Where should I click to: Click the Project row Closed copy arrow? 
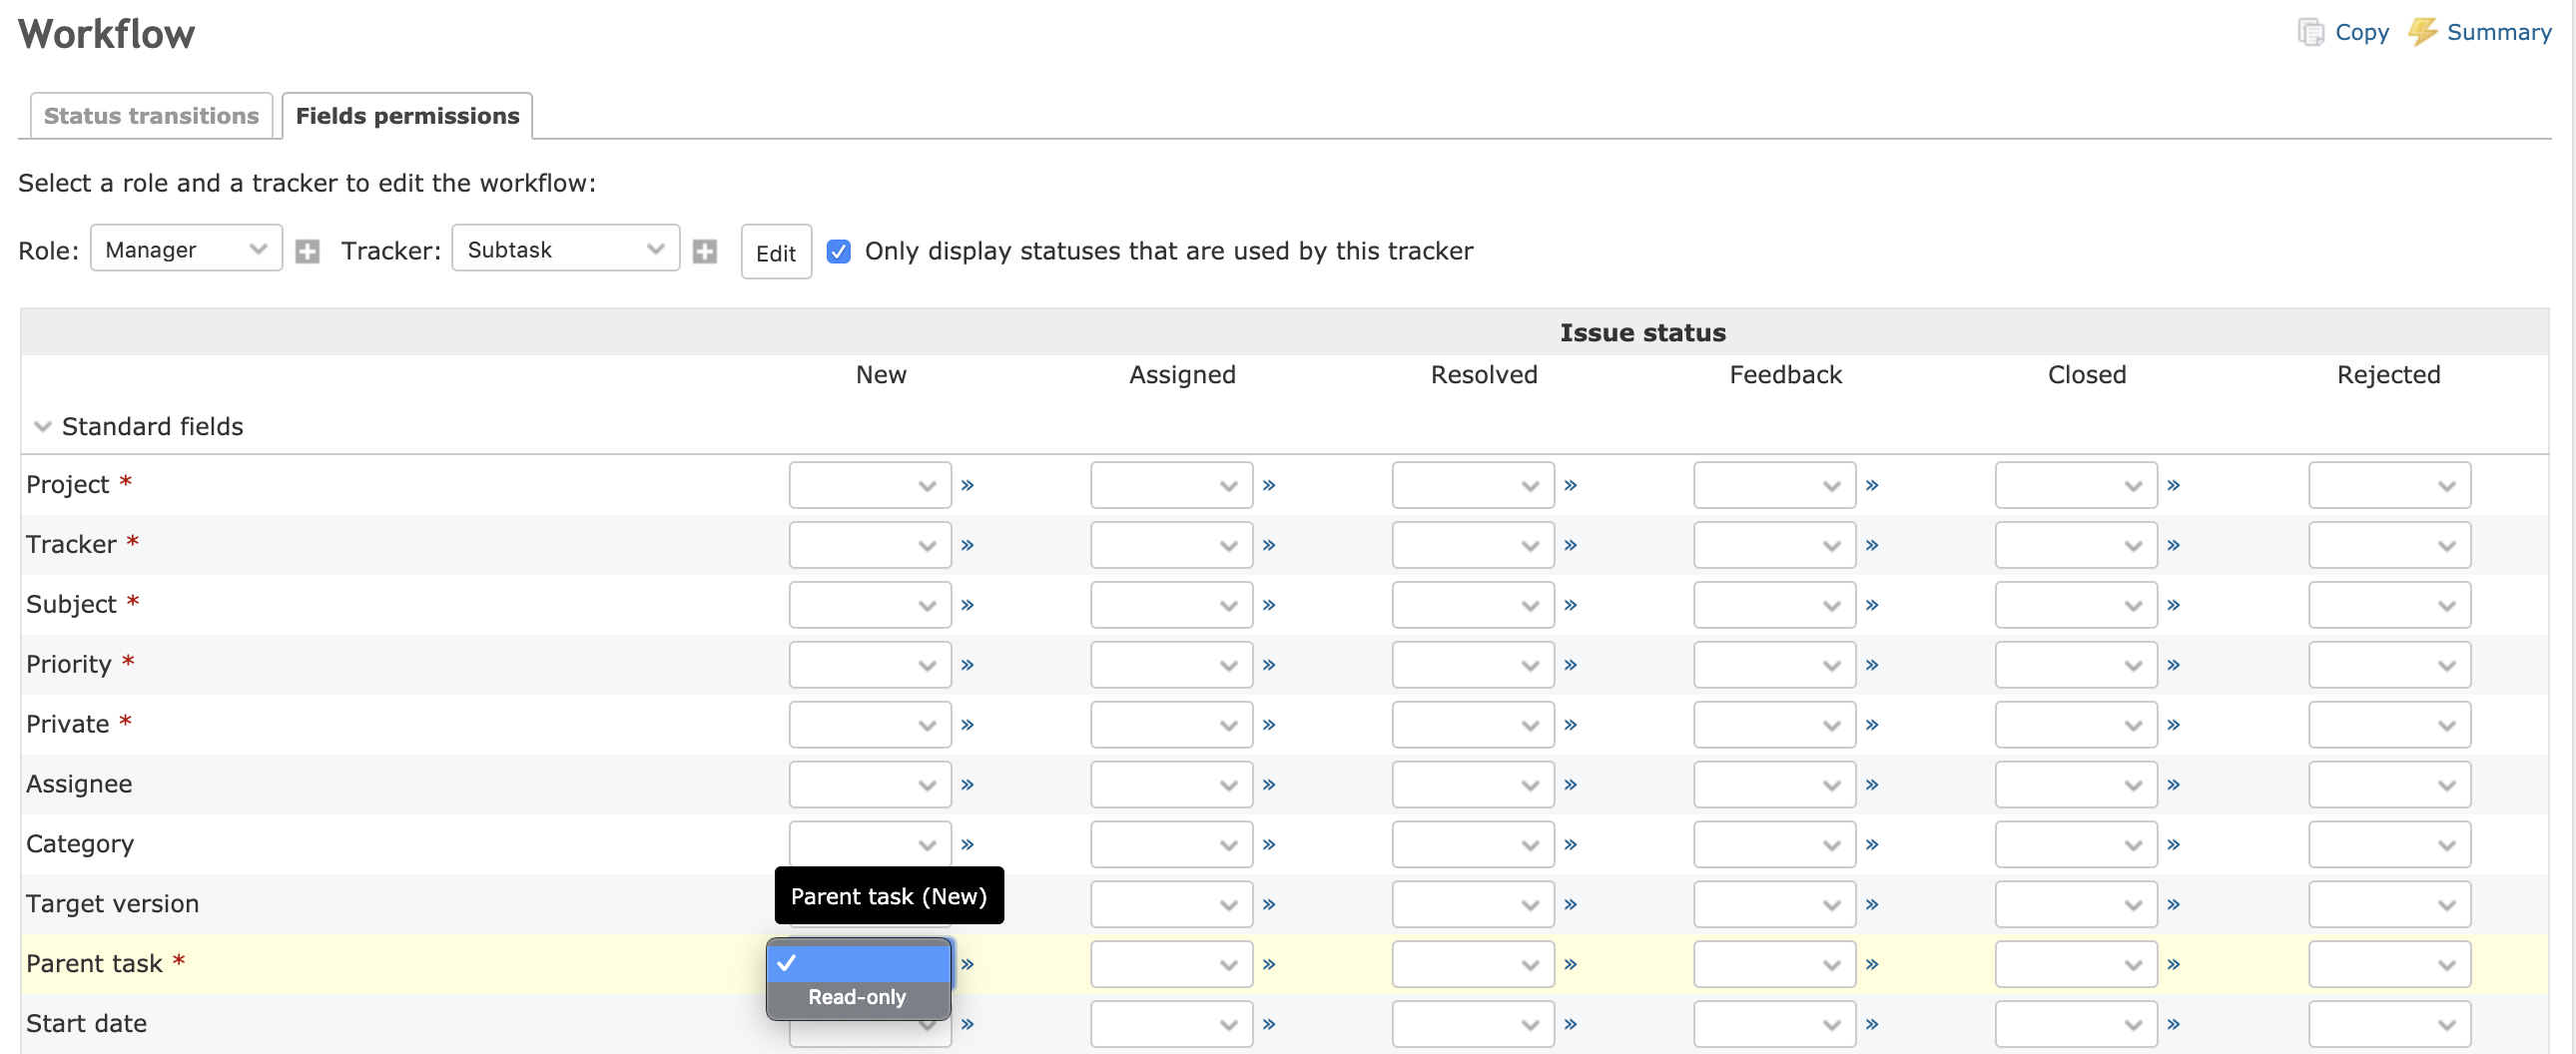[x=2173, y=485]
